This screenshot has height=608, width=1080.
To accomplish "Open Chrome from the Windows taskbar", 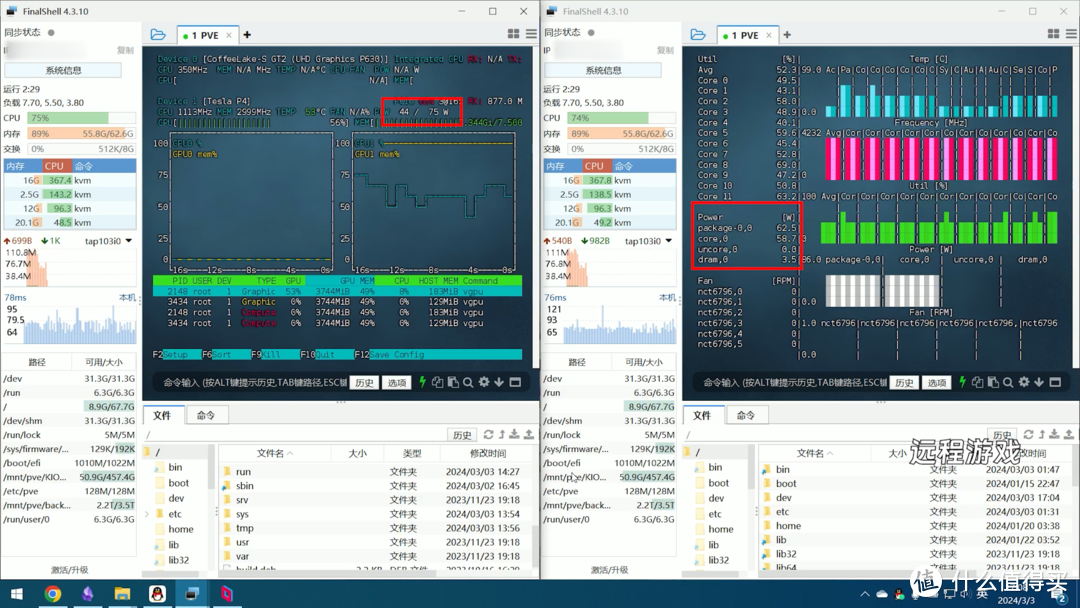I will (53, 594).
